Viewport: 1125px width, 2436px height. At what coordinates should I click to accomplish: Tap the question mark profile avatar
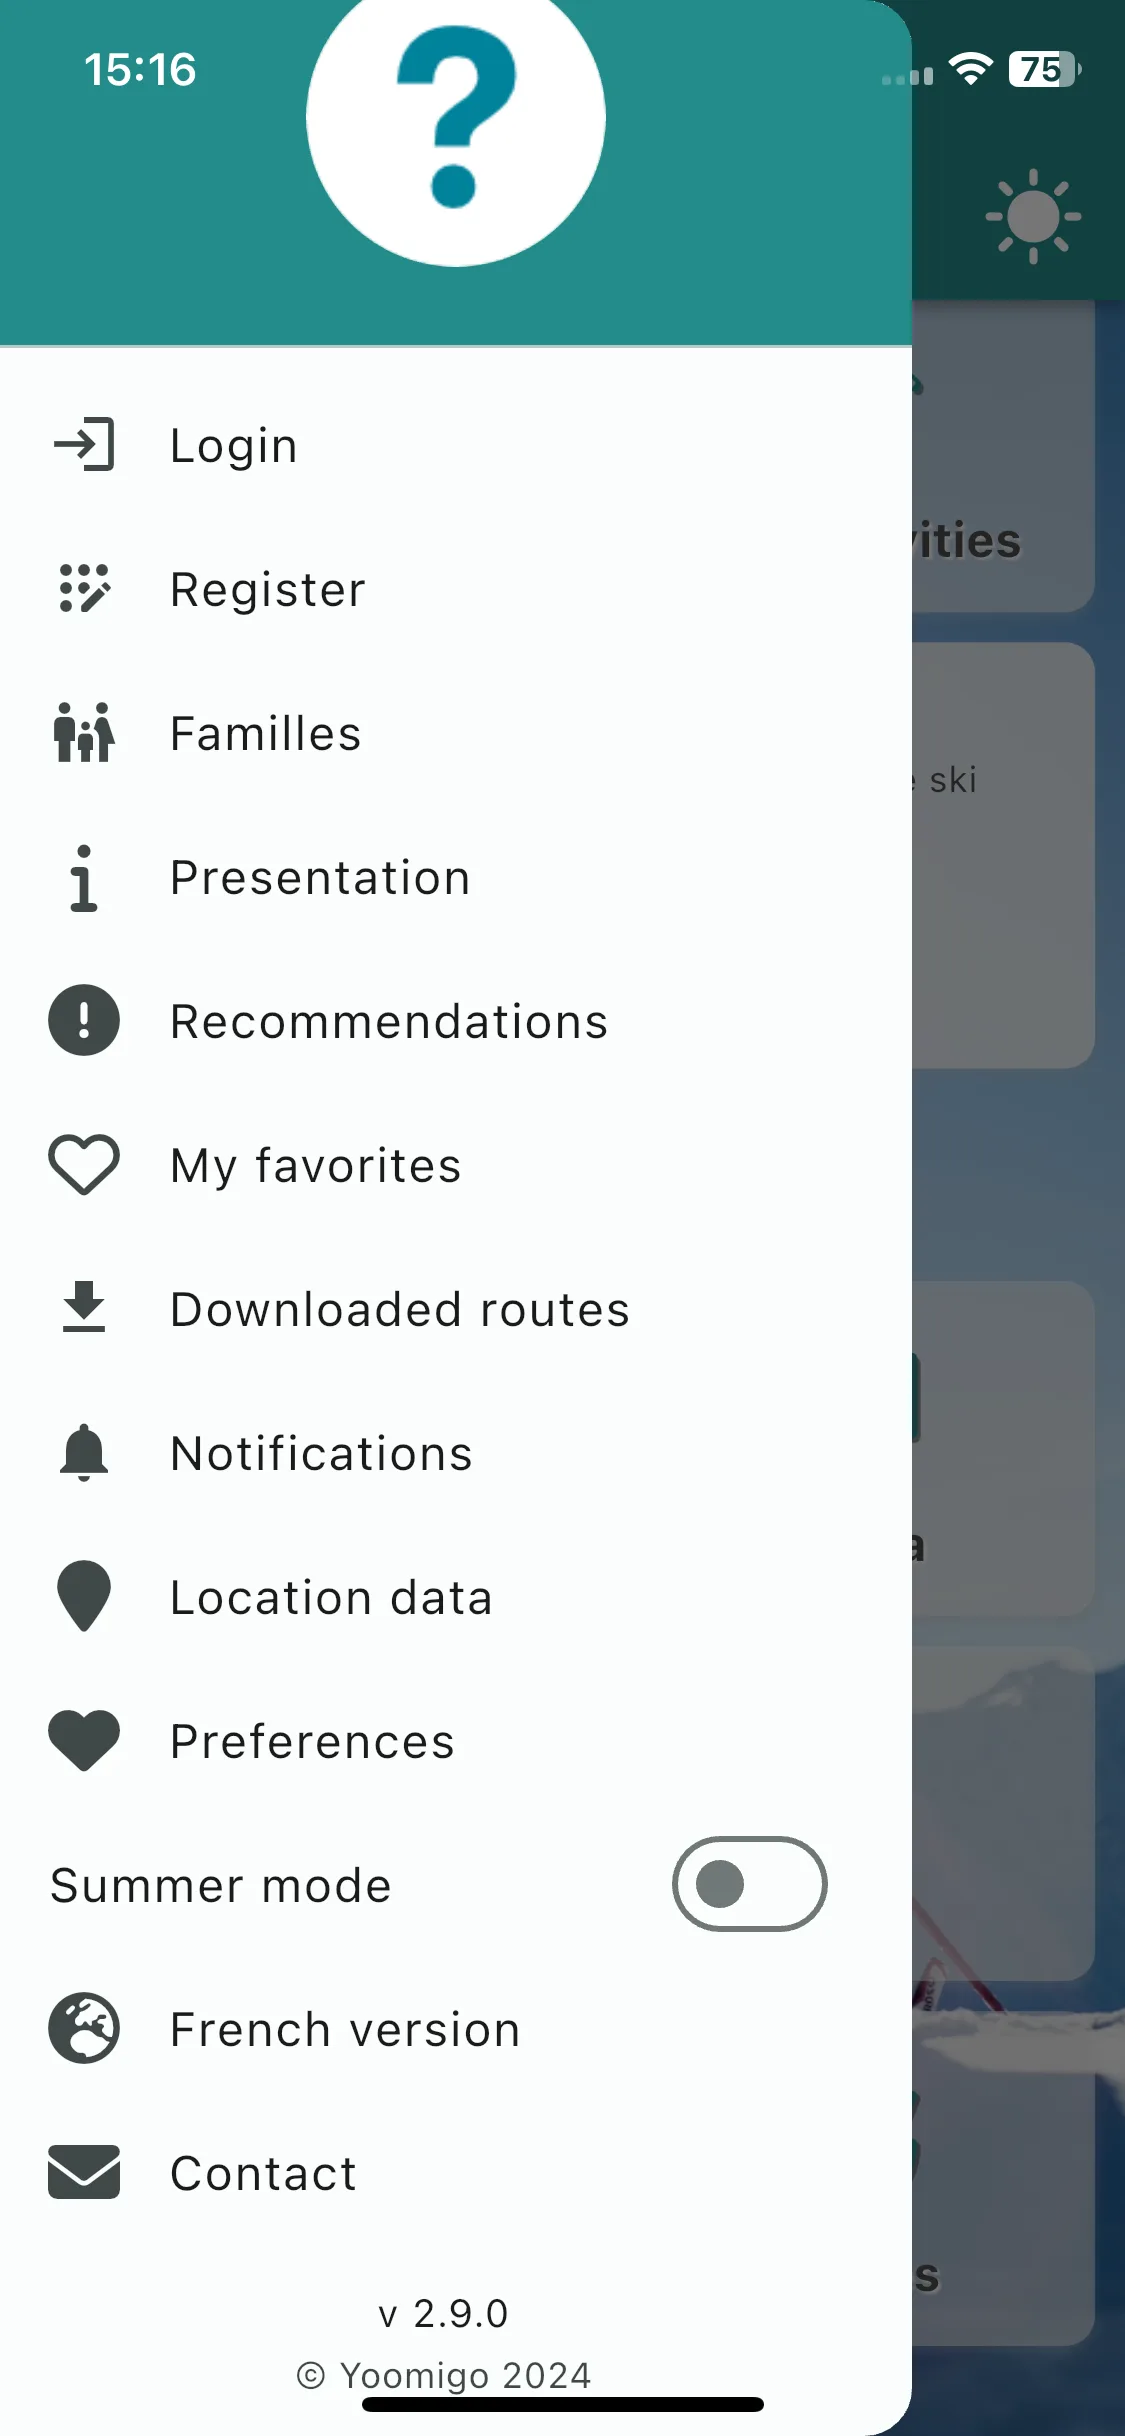tap(456, 117)
